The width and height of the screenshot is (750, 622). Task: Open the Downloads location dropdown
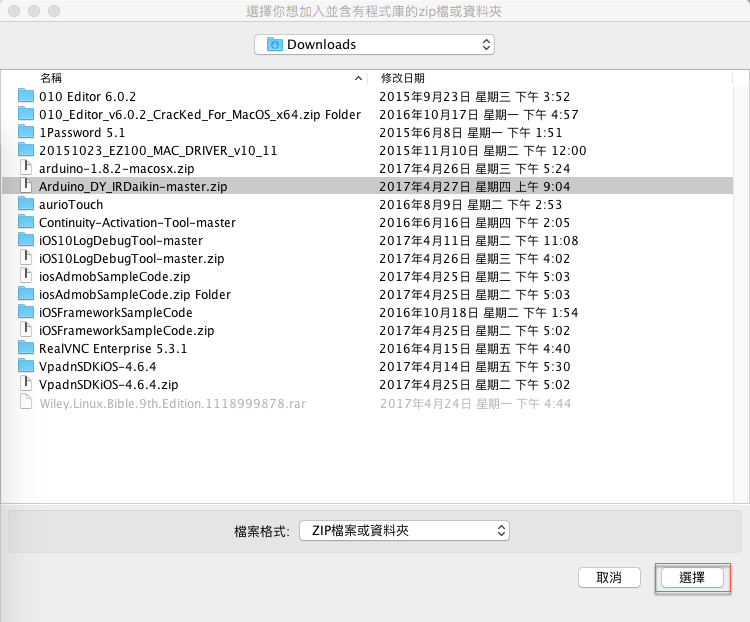(375, 44)
